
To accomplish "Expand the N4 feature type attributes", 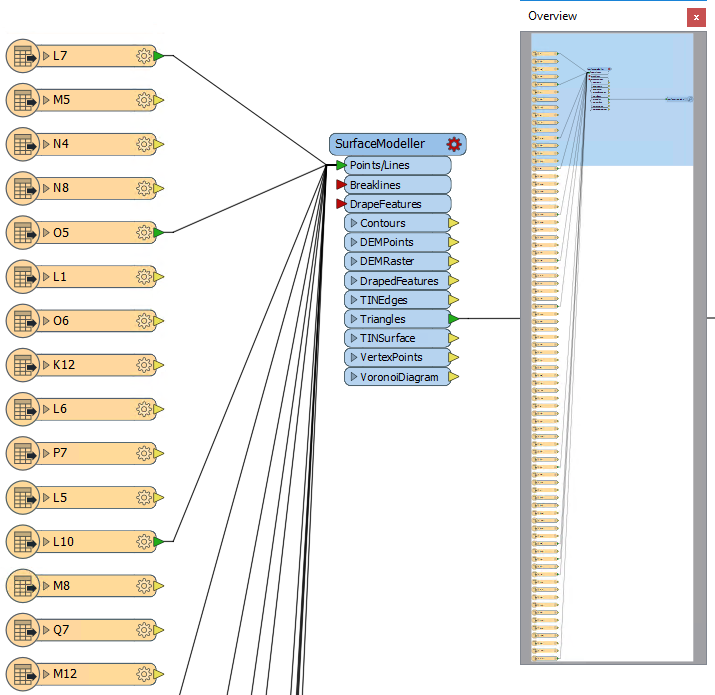I will point(46,144).
